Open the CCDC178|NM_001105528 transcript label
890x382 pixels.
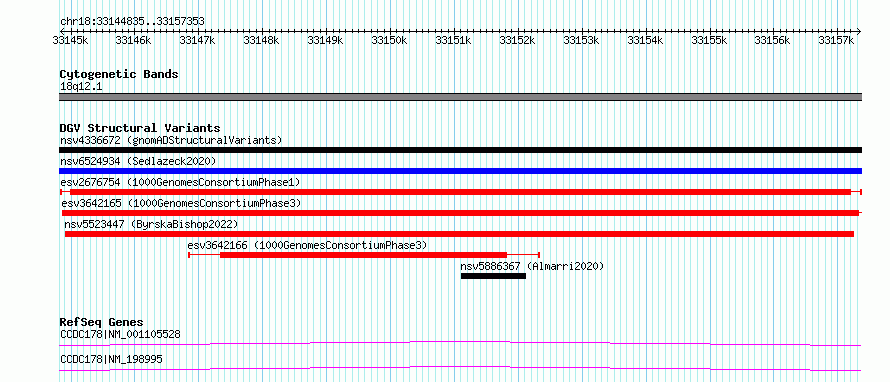pos(120,334)
